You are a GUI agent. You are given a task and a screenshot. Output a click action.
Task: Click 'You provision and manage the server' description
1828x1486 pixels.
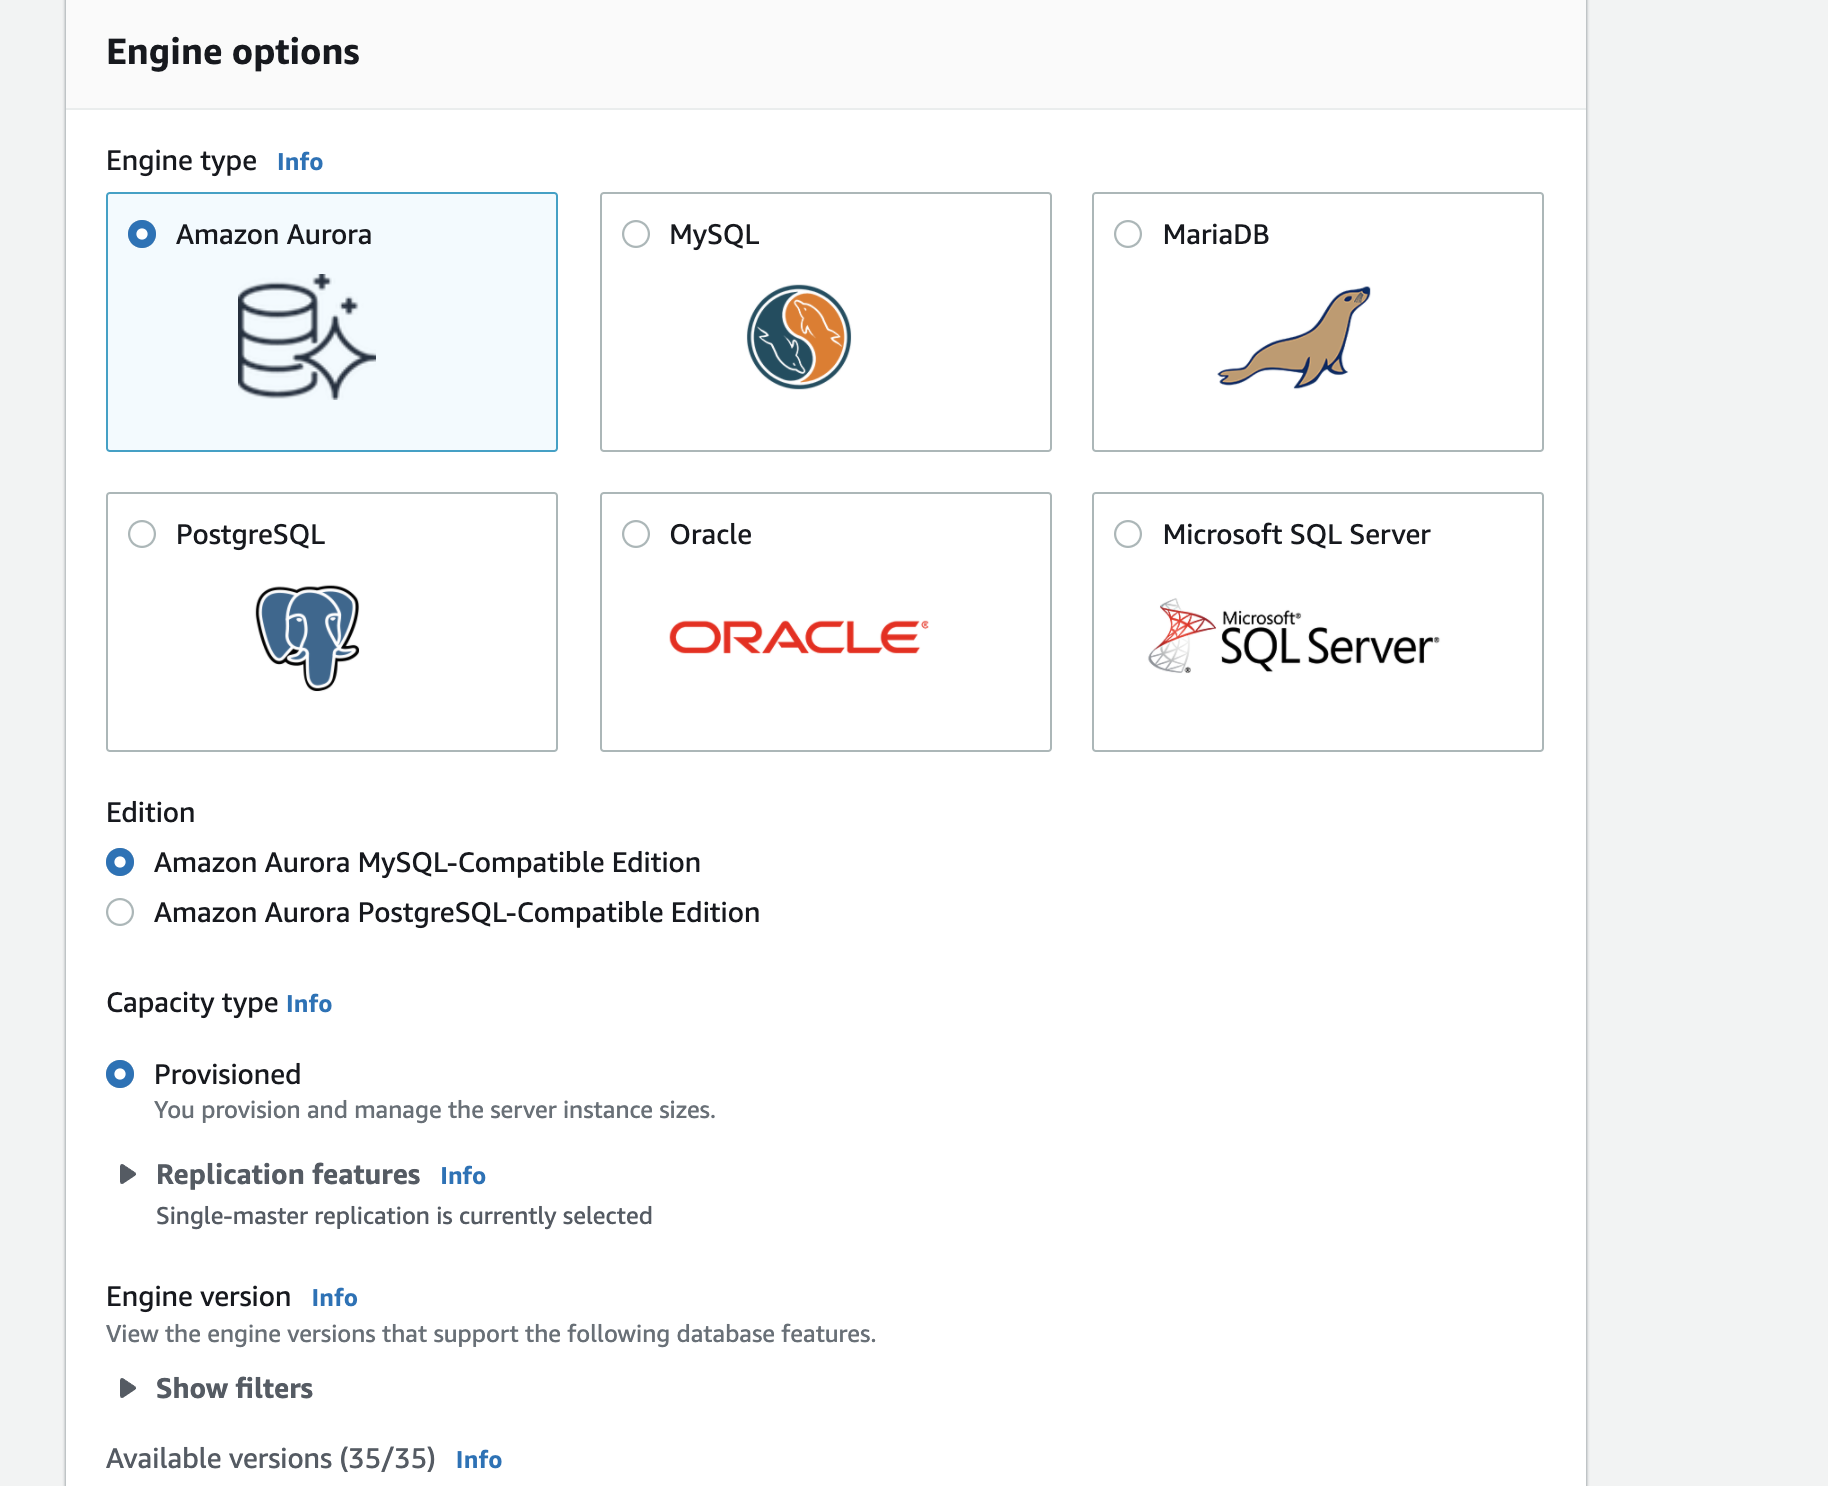pos(435,1110)
